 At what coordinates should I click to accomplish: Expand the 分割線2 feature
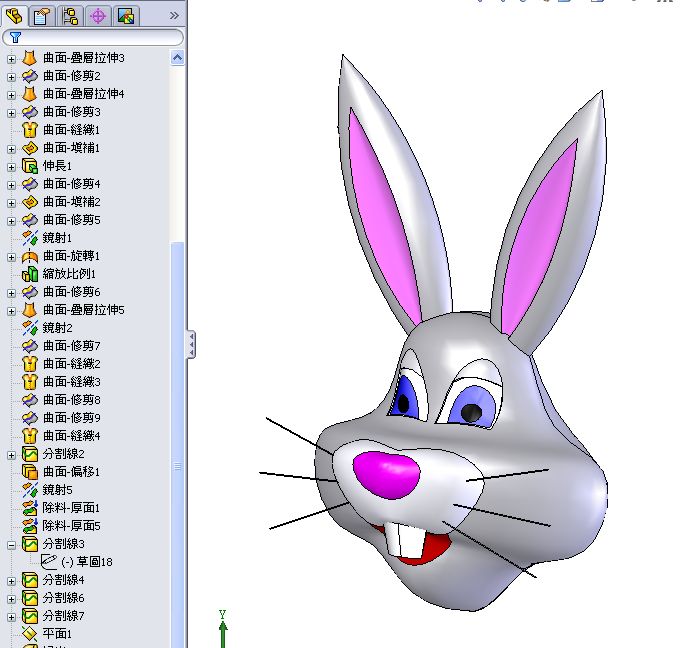(11, 455)
